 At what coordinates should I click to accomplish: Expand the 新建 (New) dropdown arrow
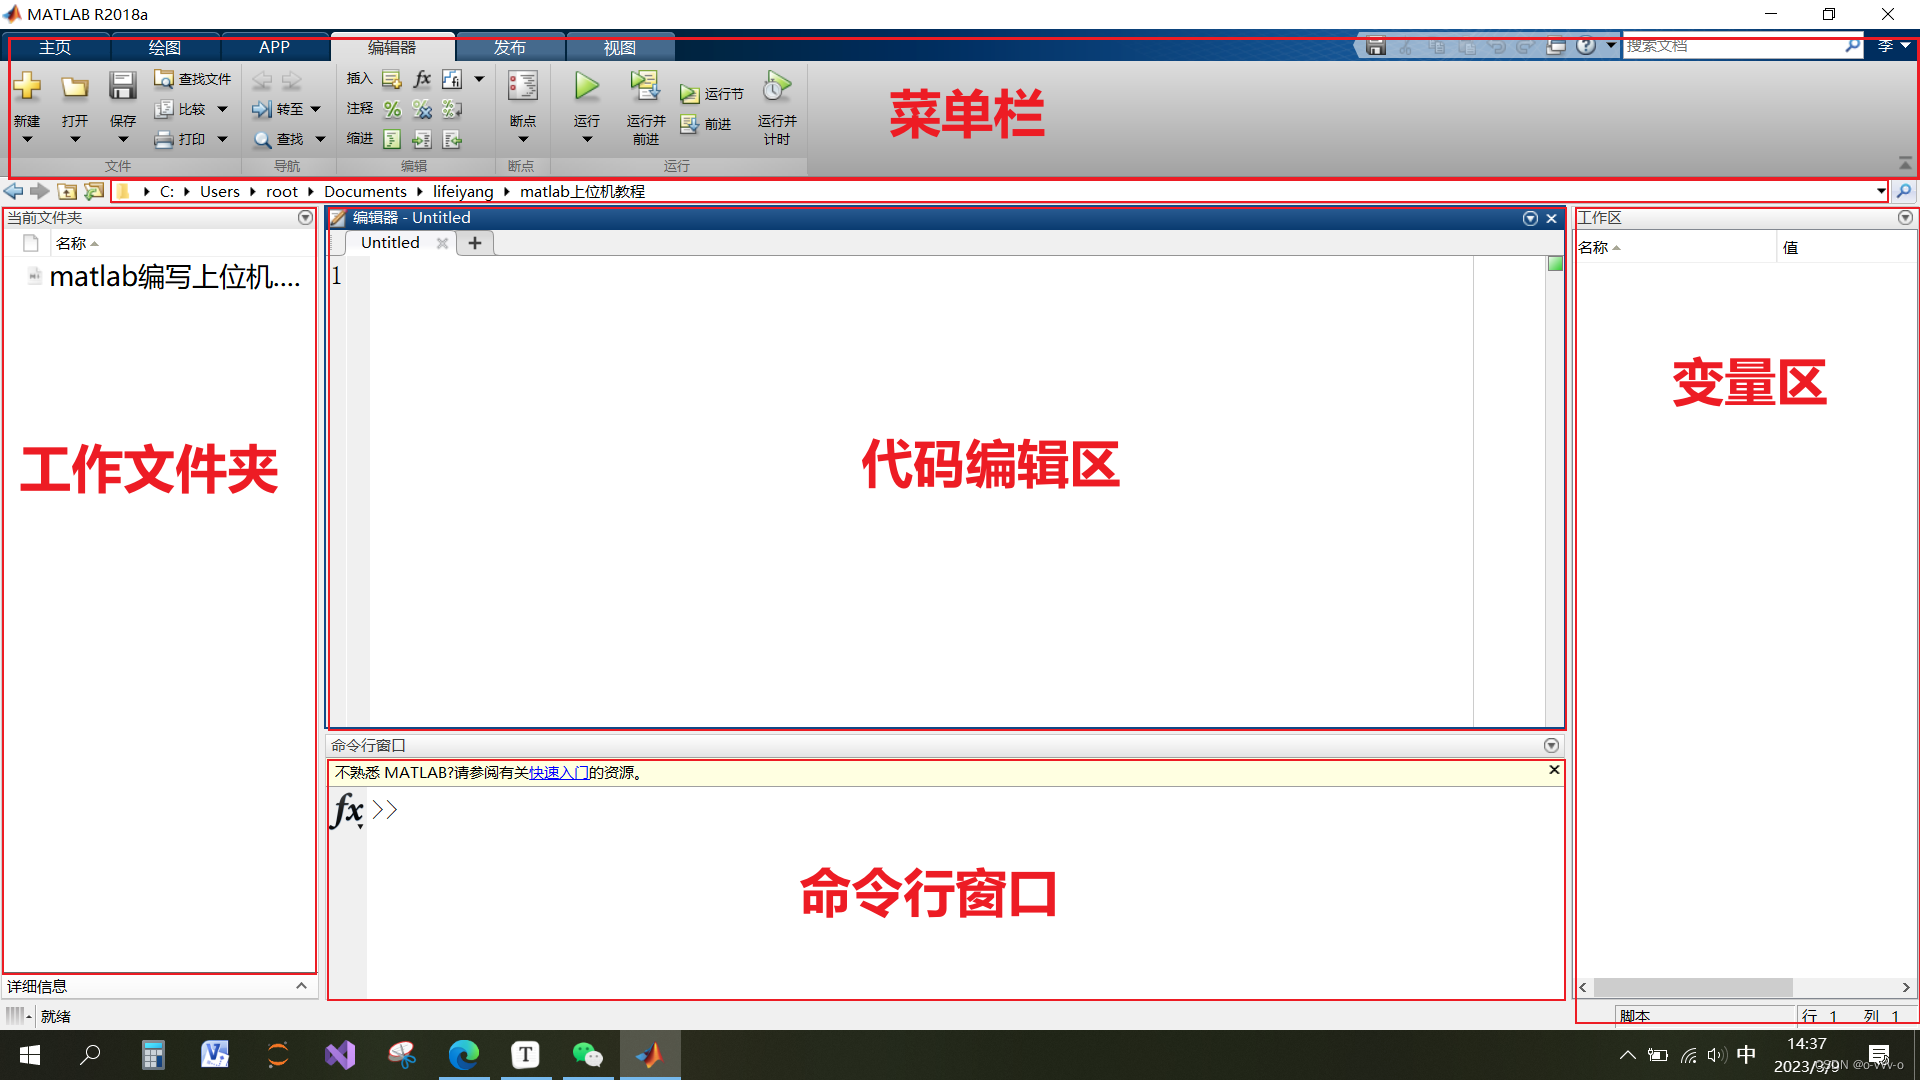point(27,138)
